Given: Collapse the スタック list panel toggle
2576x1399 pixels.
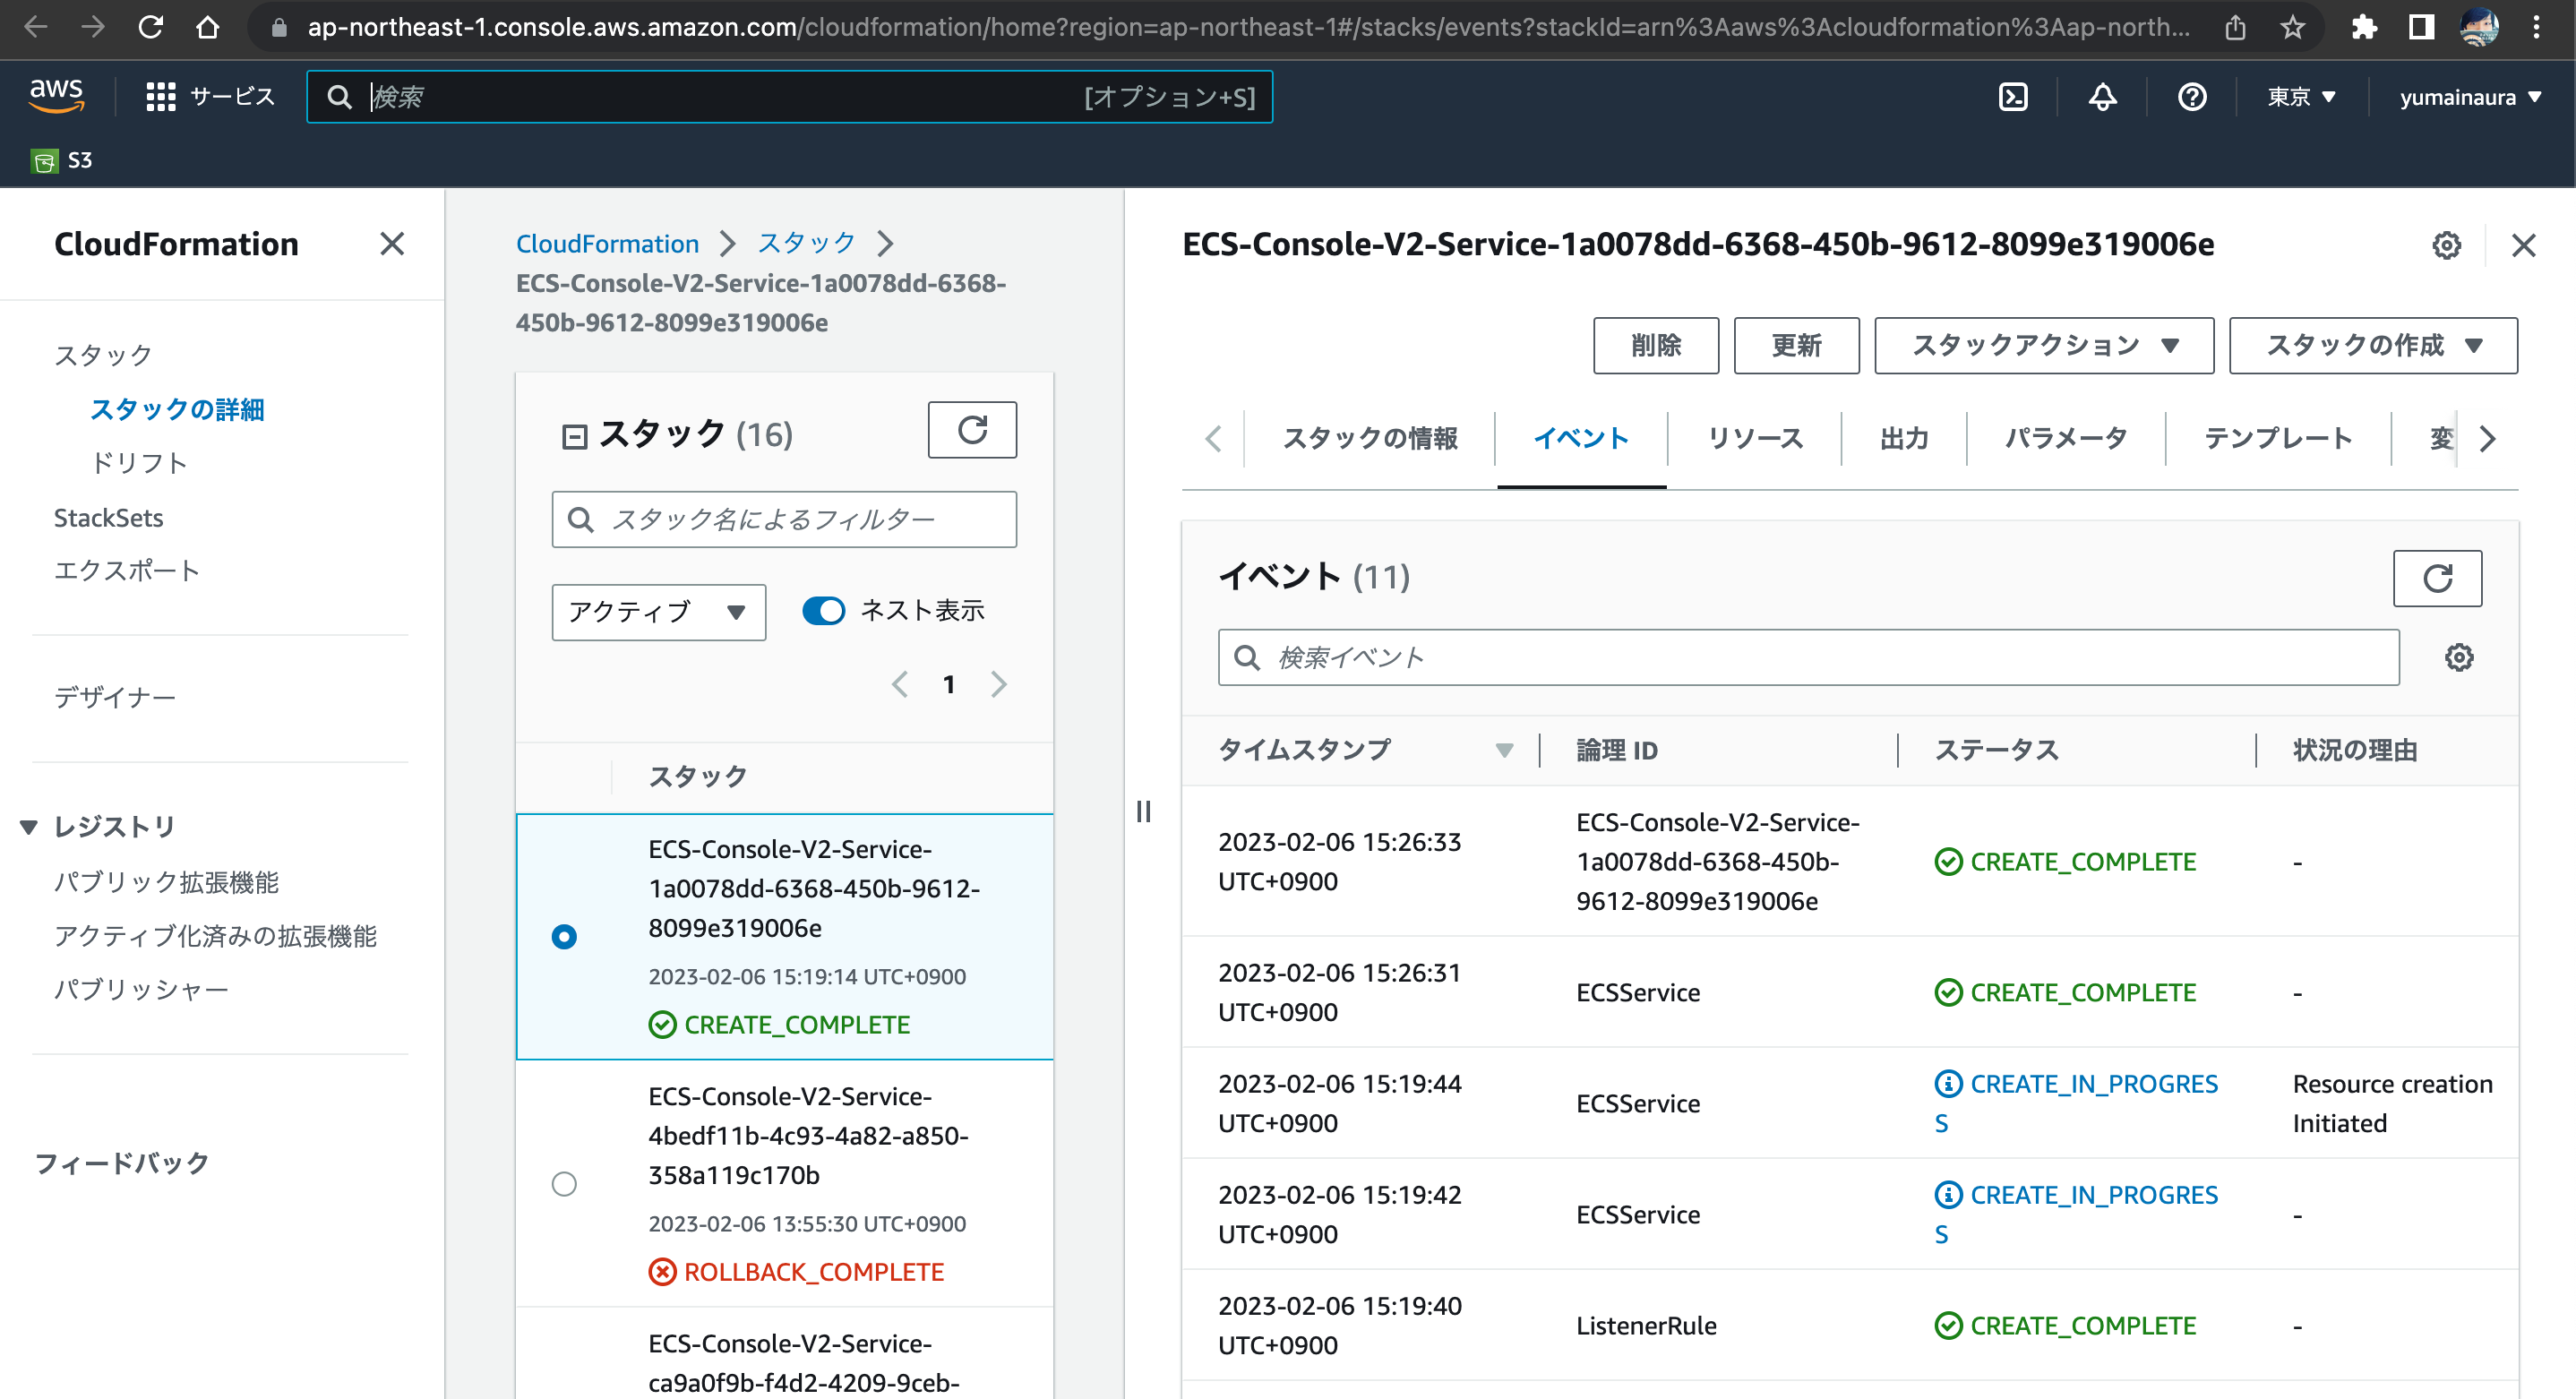Looking at the screenshot, I should click(574, 436).
